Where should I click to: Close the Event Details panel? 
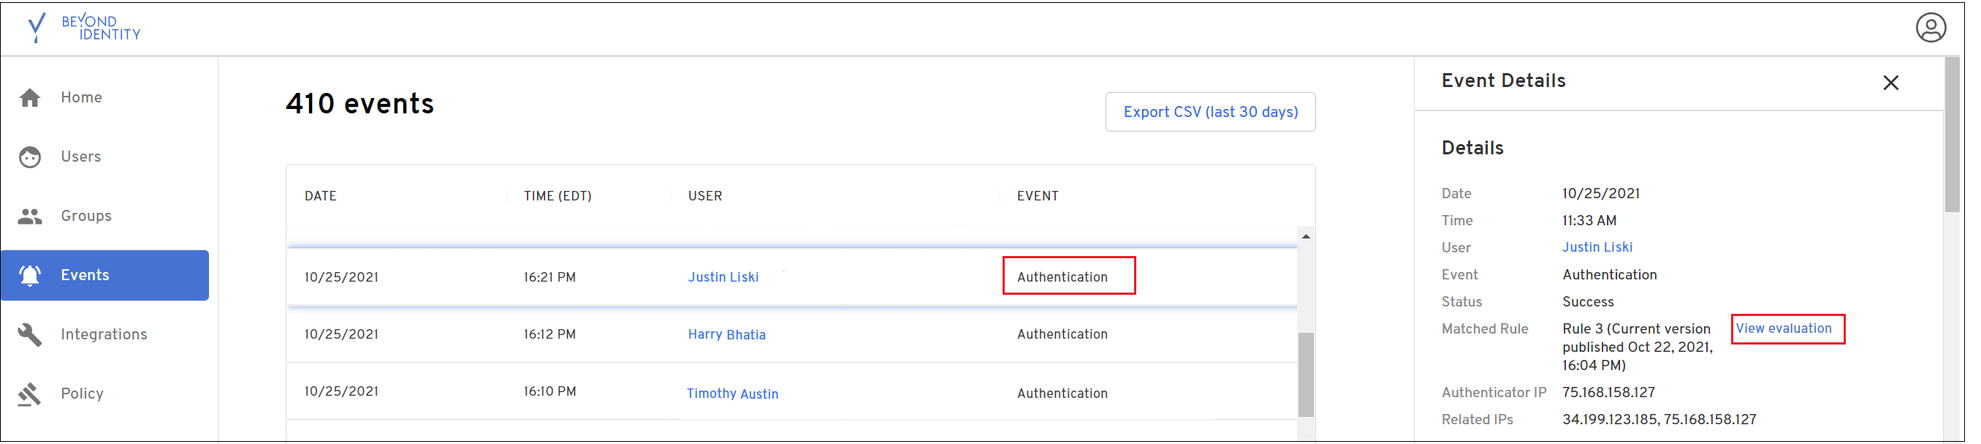click(x=1890, y=83)
